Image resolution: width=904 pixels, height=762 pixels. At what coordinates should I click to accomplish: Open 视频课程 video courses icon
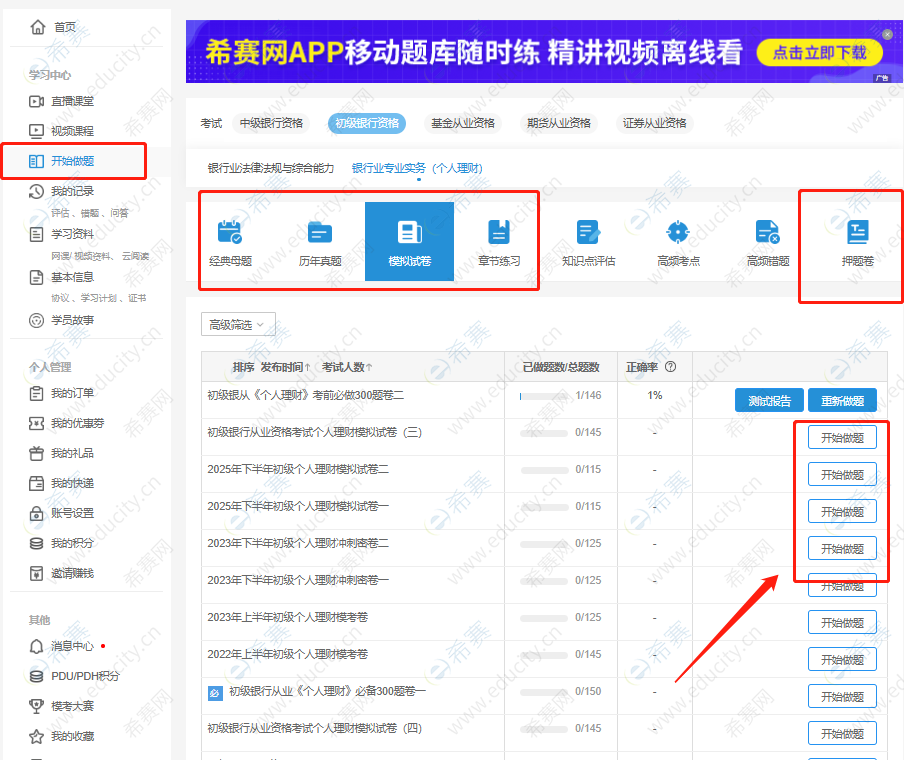36,131
